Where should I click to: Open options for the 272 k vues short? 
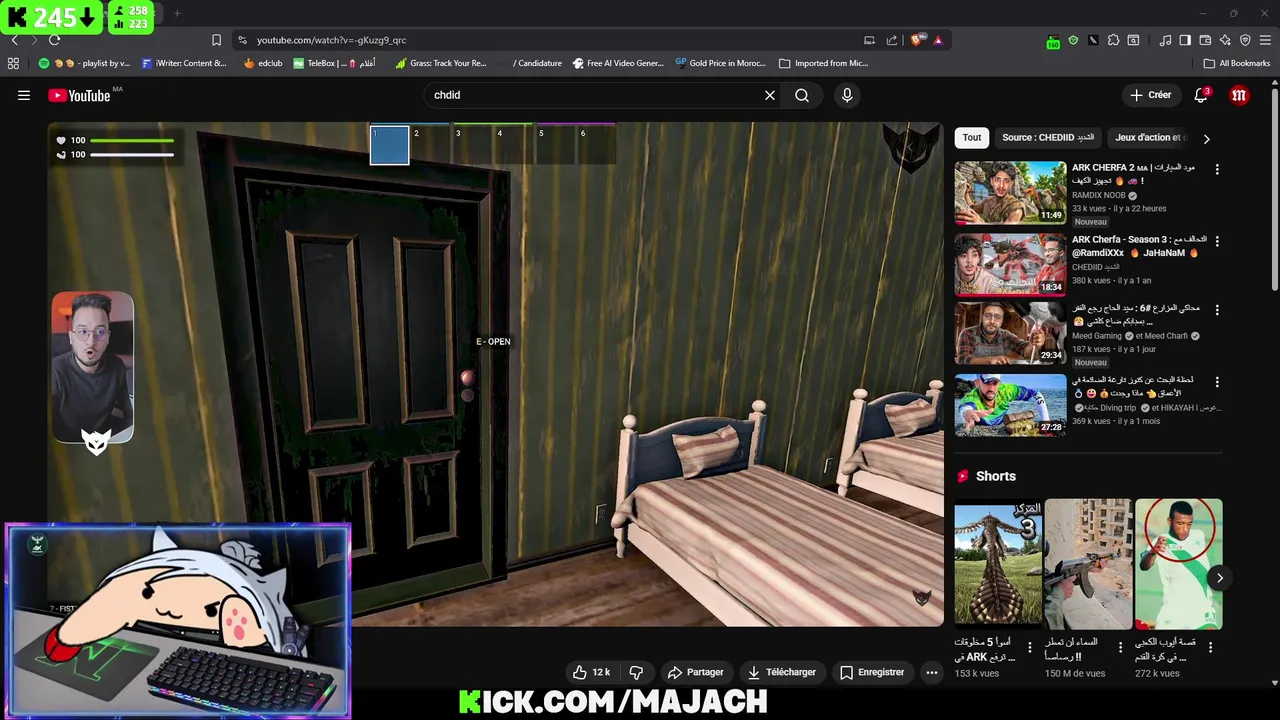[x=1210, y=647]
